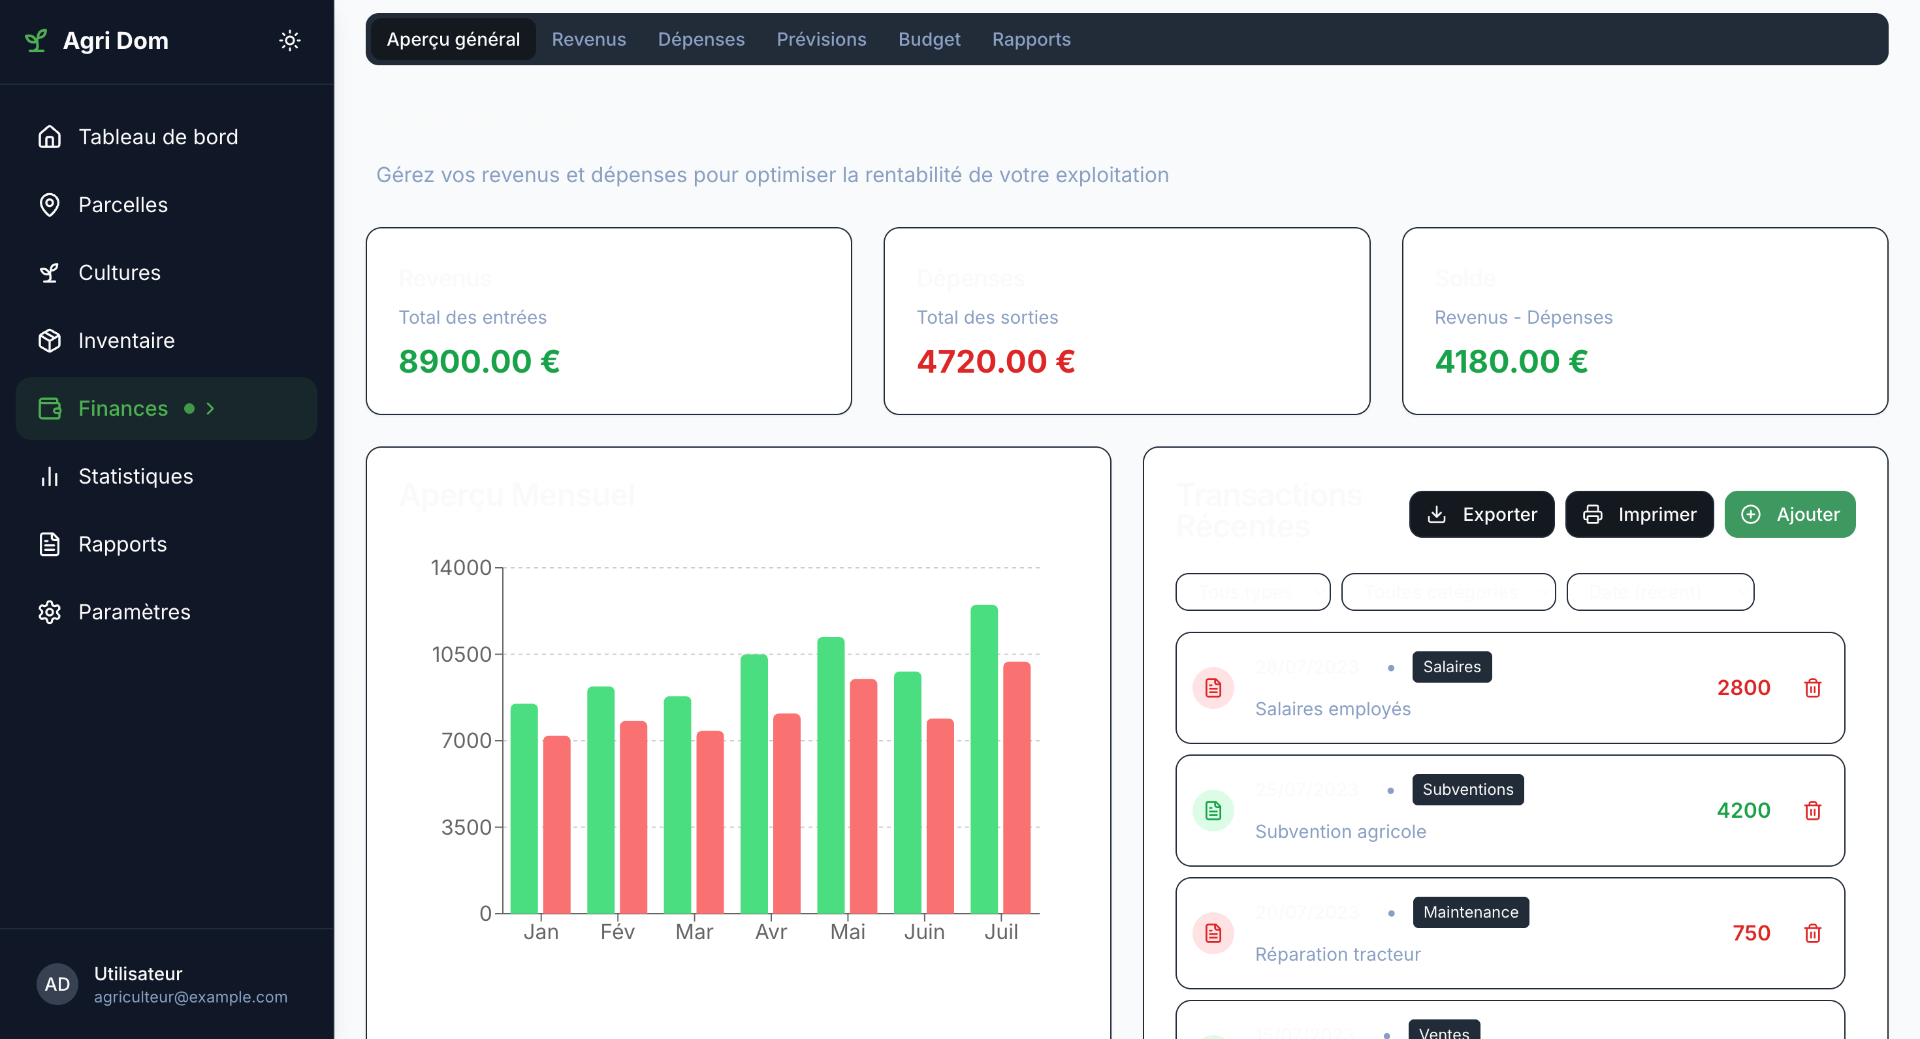Delete the Subvention agricole transaction
The width and height of the screenshot is (1920, 1039).
tap(1812, 811)
